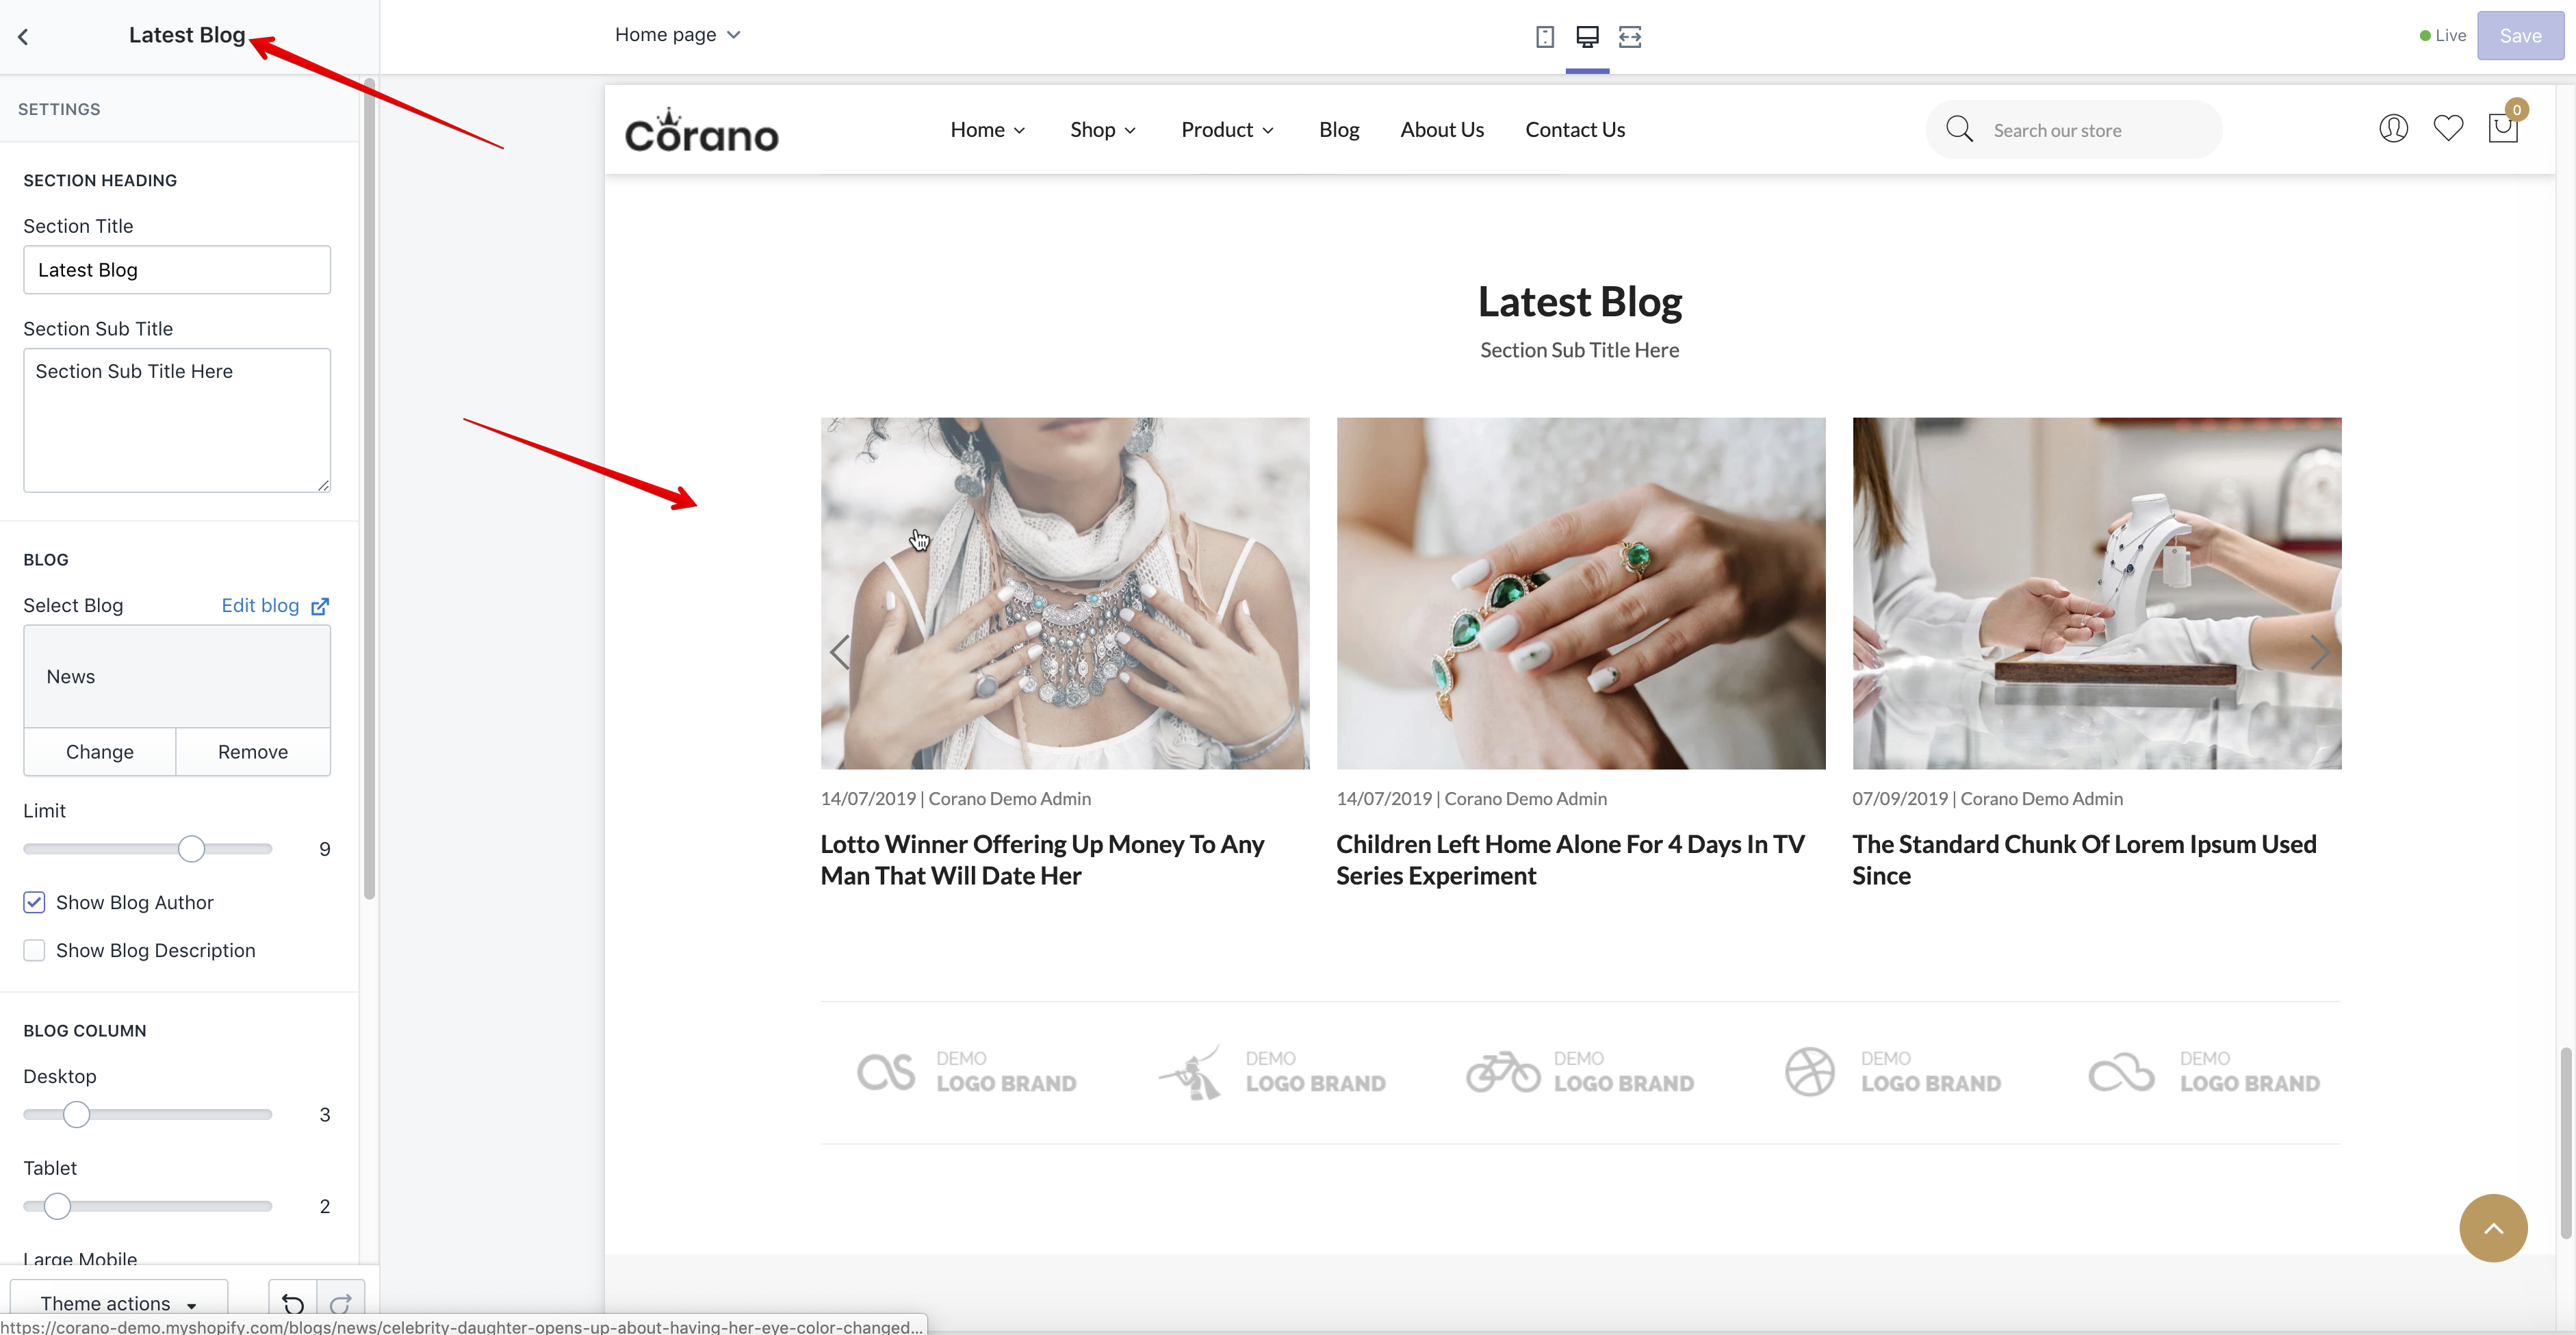
Task: Click the scroll-to-top round button
Action: coord(2493,1228)
